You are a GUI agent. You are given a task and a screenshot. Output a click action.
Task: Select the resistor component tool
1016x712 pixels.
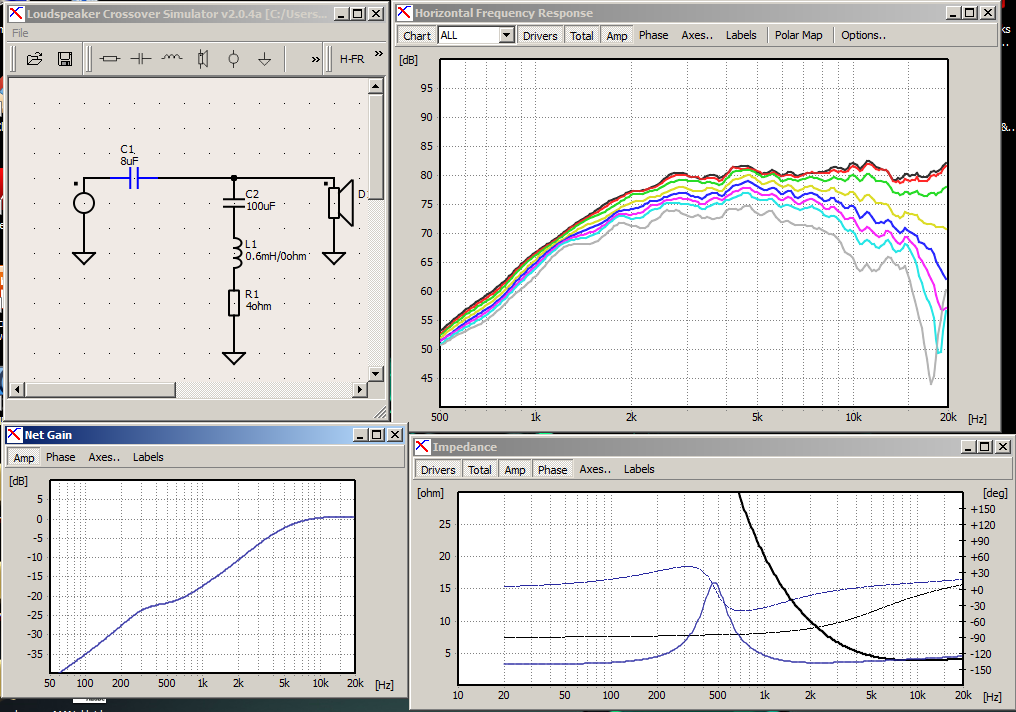point(110,59)
